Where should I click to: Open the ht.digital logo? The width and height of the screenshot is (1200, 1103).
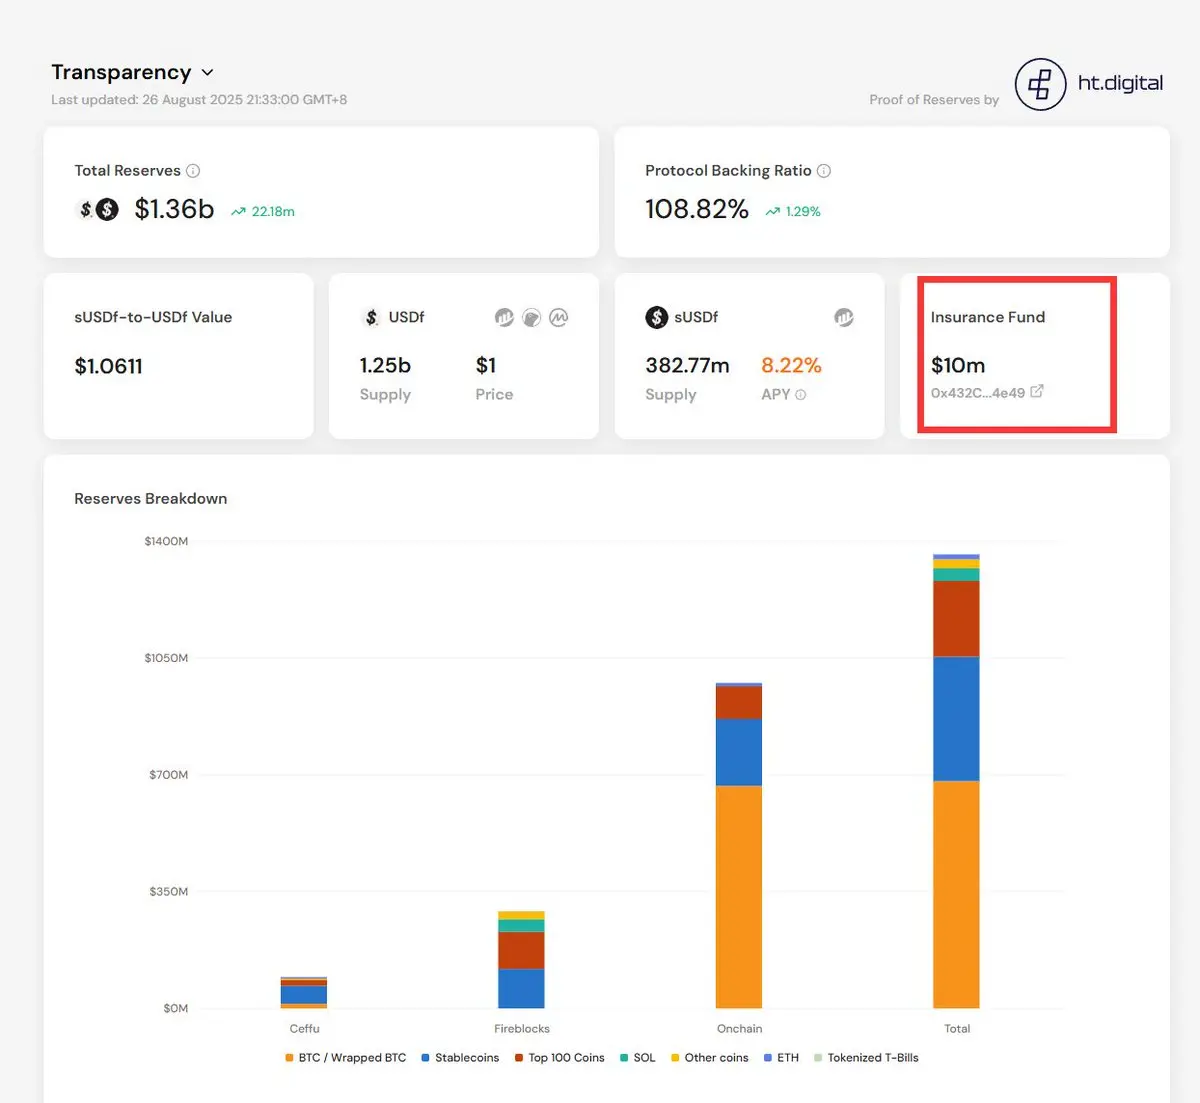1040,84
